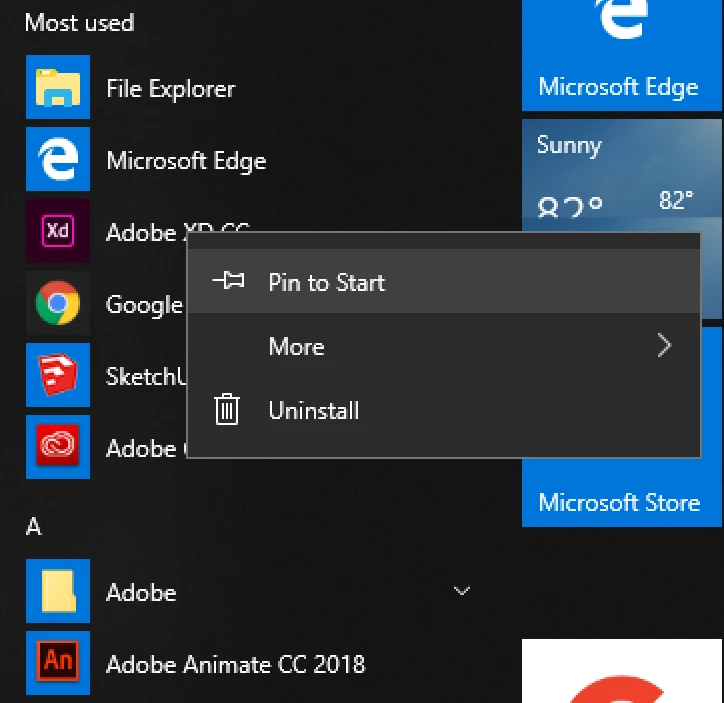Click the 'Google' Chrome label text

[145, 305]
